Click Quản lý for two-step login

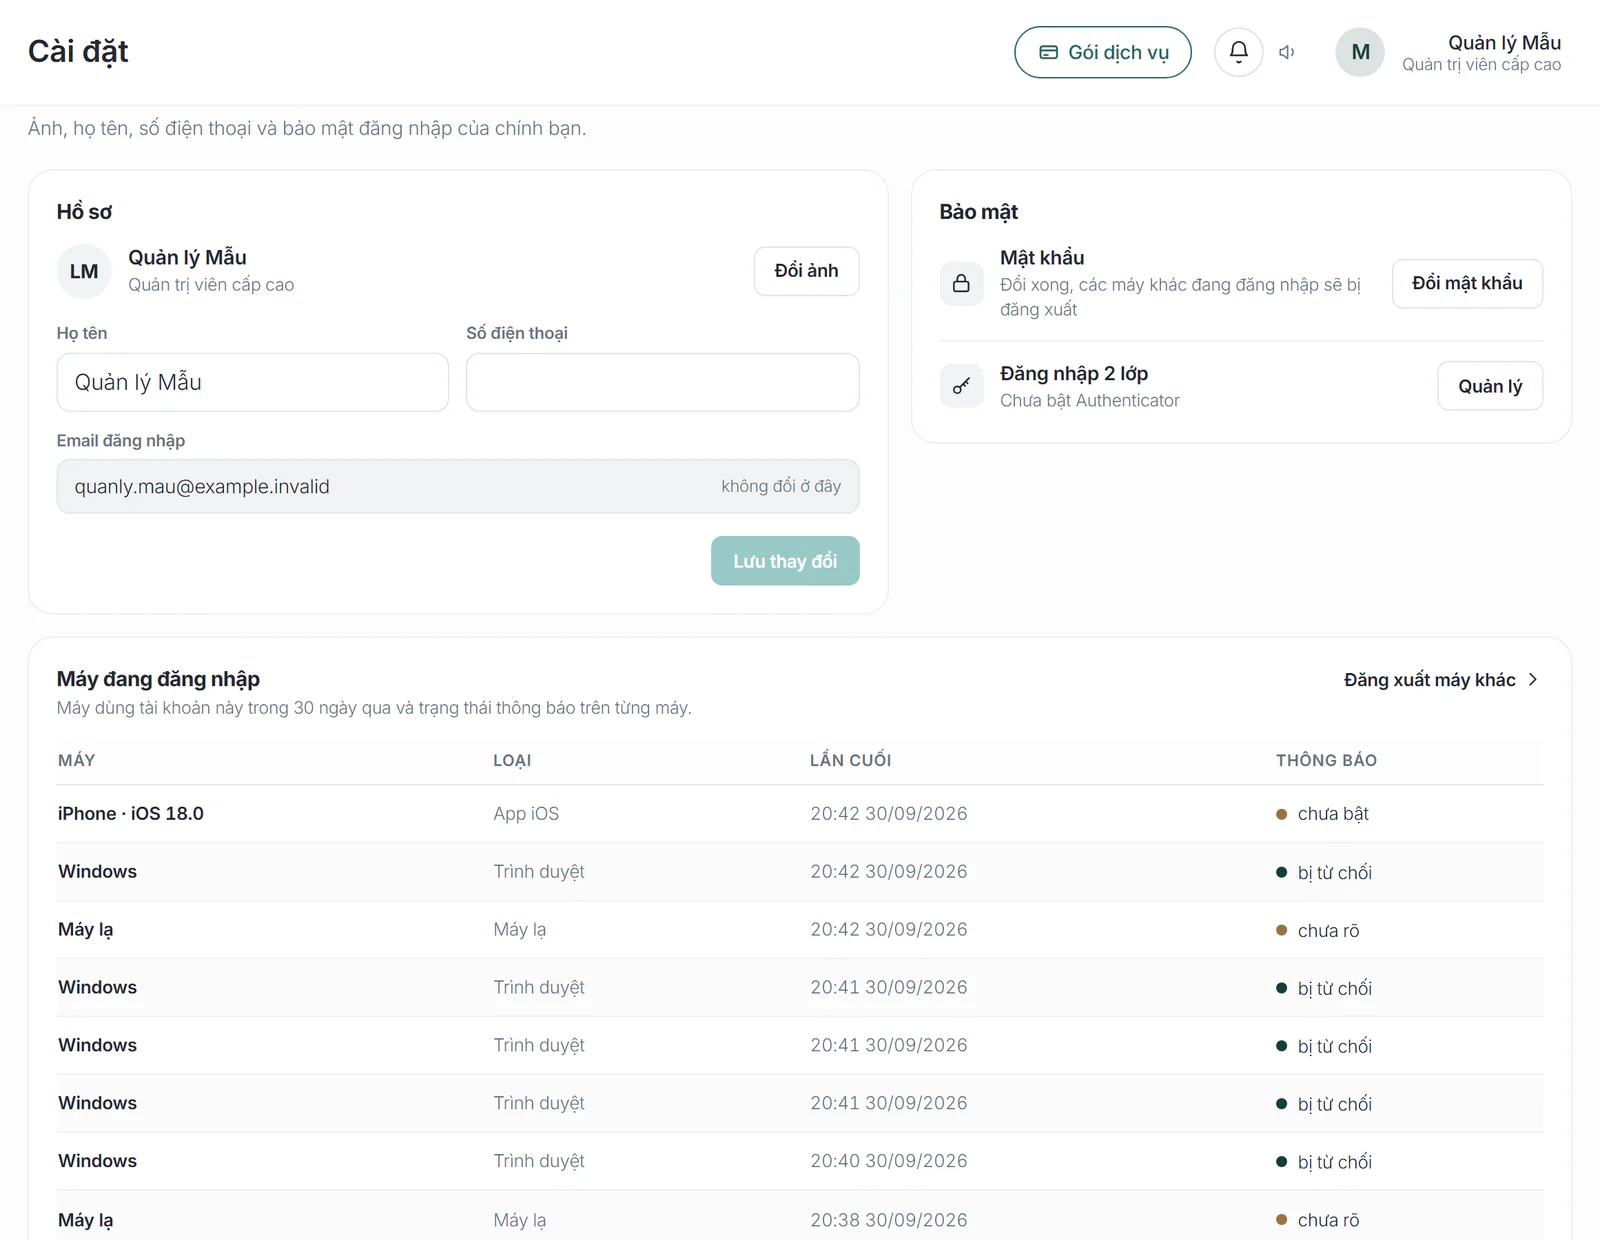pyautogui.click(x=1490, y=386)
